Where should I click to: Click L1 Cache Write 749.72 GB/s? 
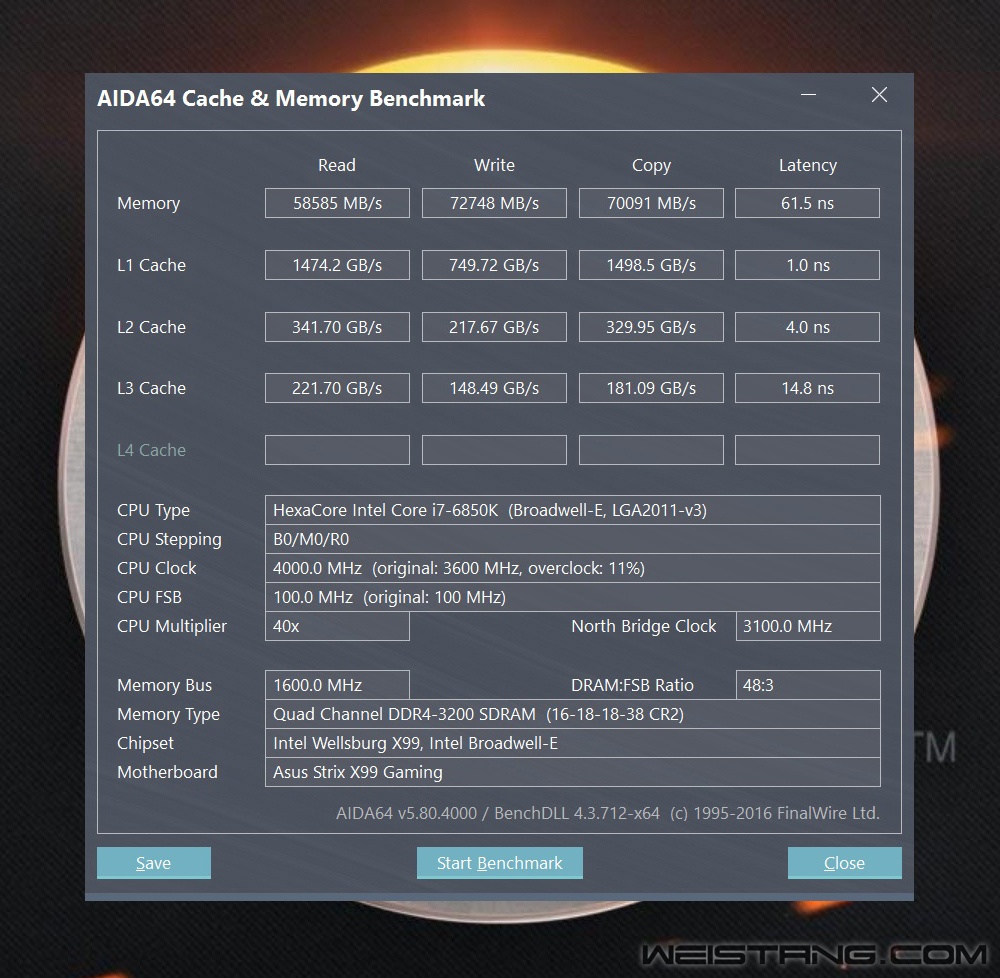(x=494, y=265)
